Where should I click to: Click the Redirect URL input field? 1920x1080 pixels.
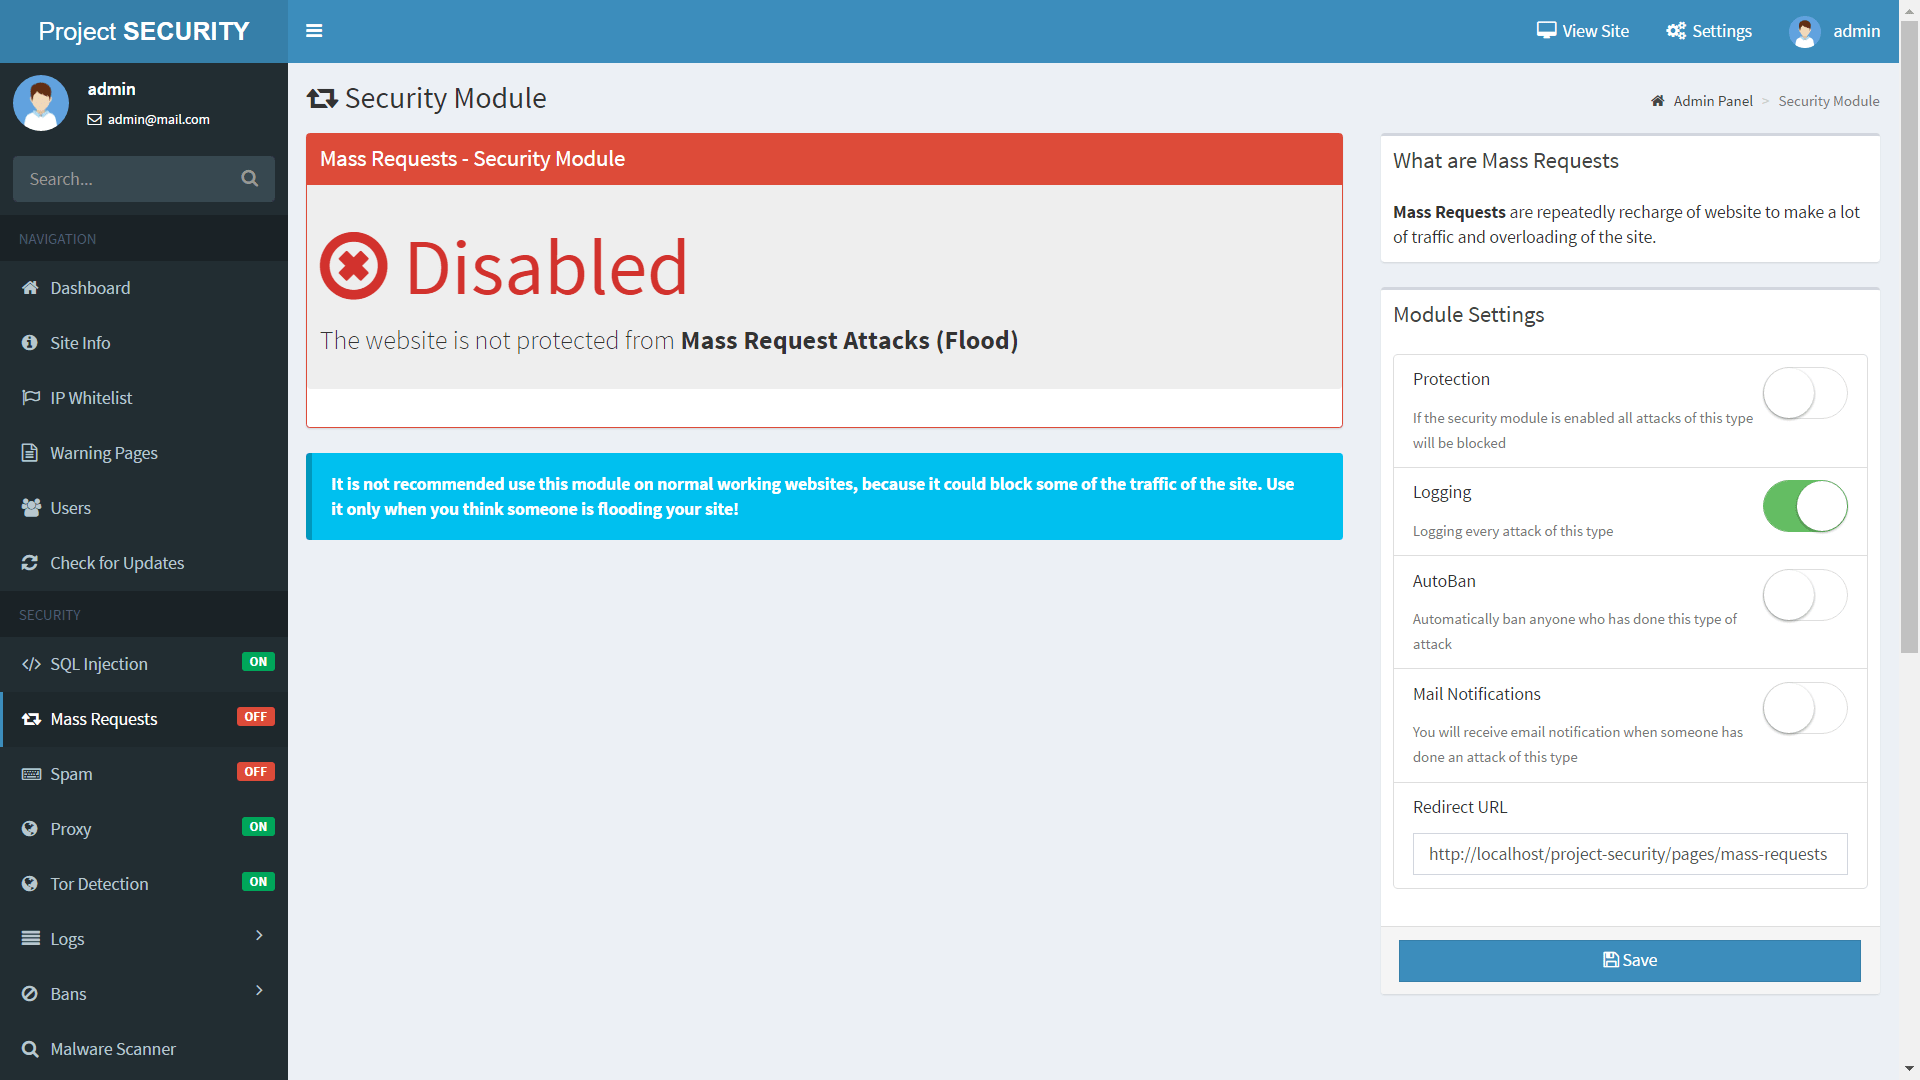point(1629,855)
